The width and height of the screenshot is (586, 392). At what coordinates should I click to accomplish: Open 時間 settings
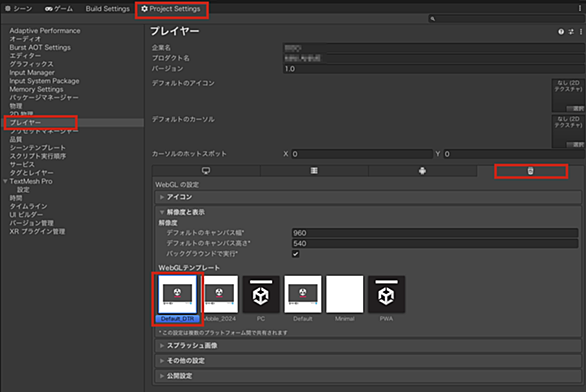click(x=16, y=198)
